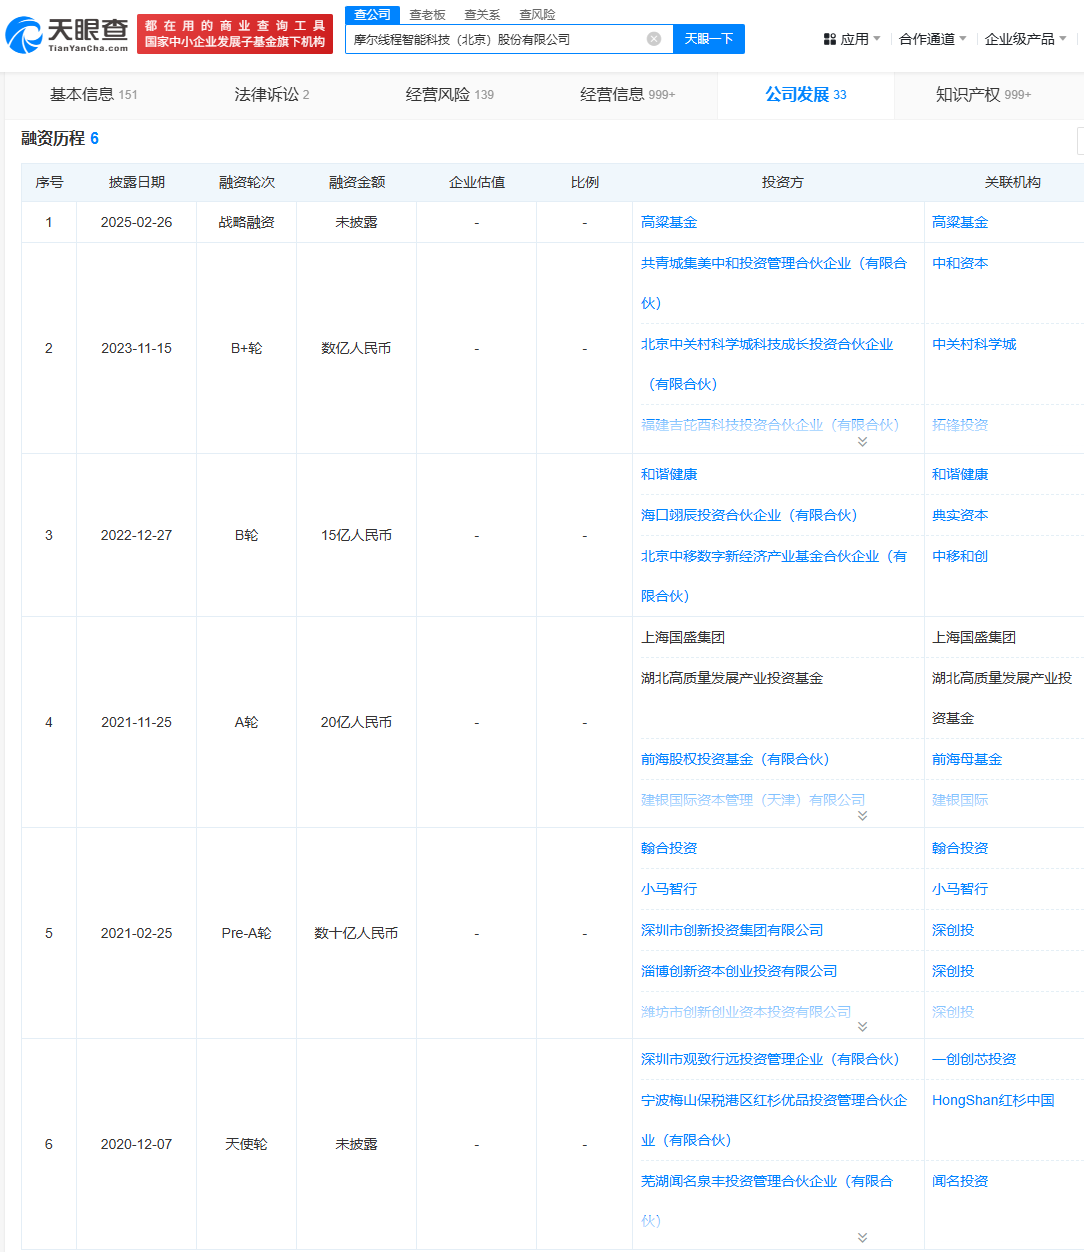Open the 拓锋投资 institution link
Image resolution: width=1084 pixels, height=1252 pixels.
click(960, 425)
